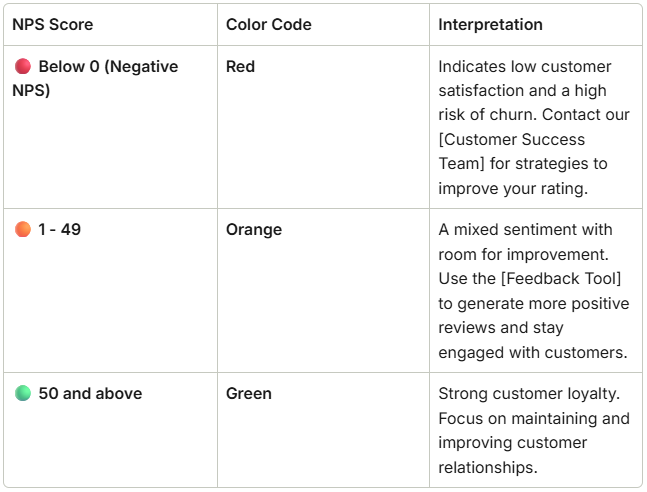Select the Color Code column header

268,24
